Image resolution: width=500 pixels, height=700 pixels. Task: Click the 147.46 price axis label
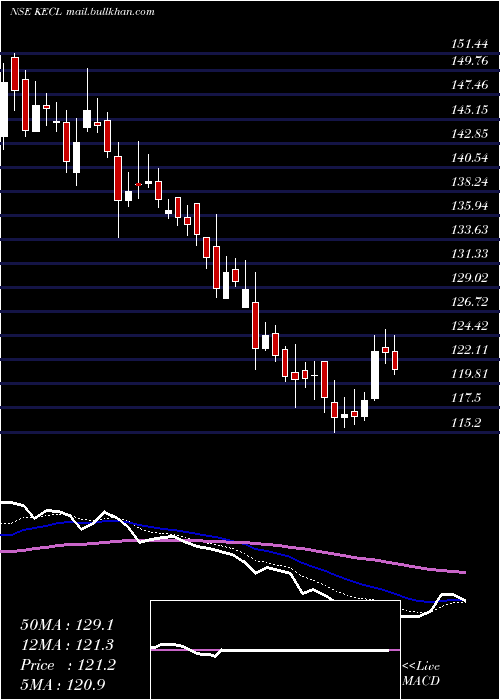click(469, 85)
